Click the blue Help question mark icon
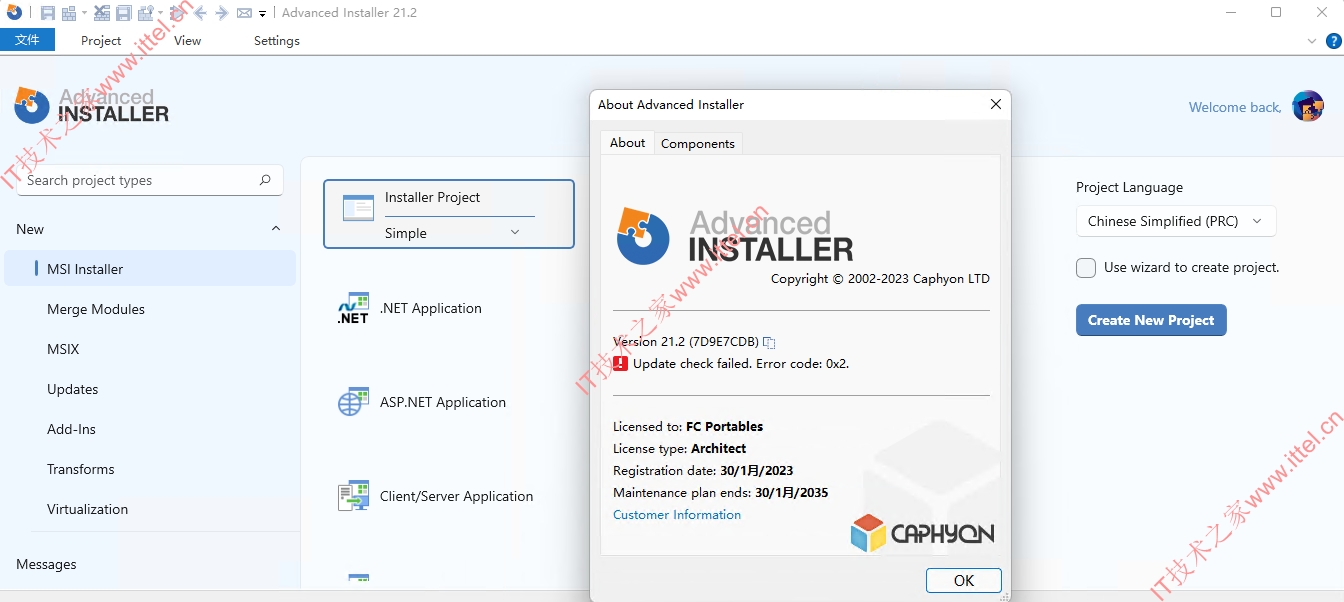 click(x=1333, y=41)
